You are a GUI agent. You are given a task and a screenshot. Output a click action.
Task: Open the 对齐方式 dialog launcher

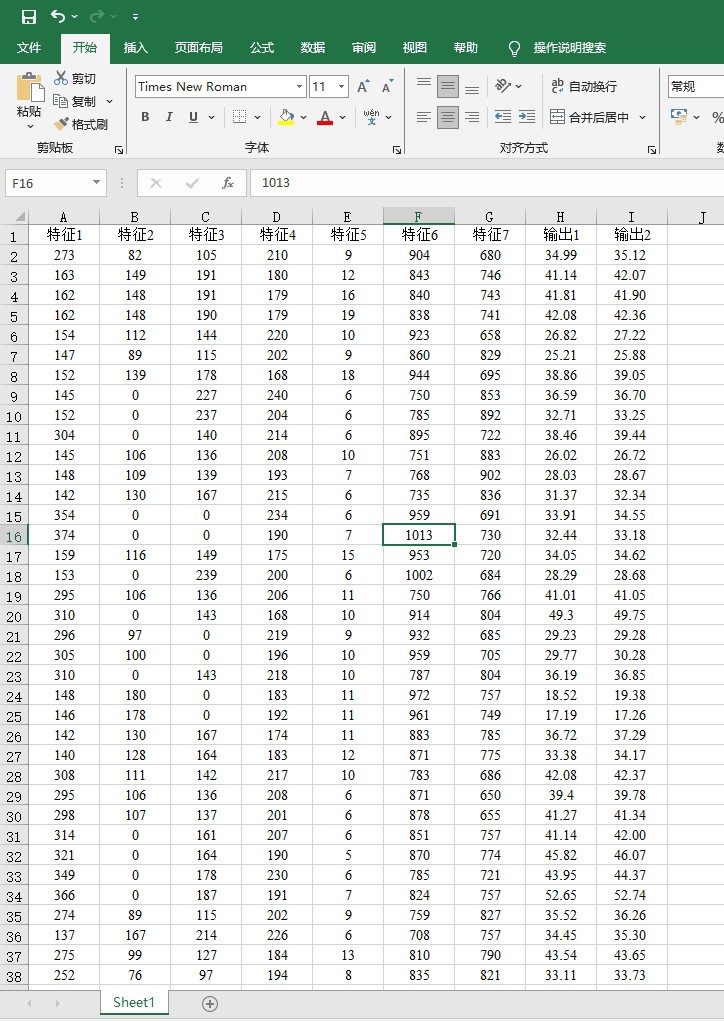click(652, 150)
